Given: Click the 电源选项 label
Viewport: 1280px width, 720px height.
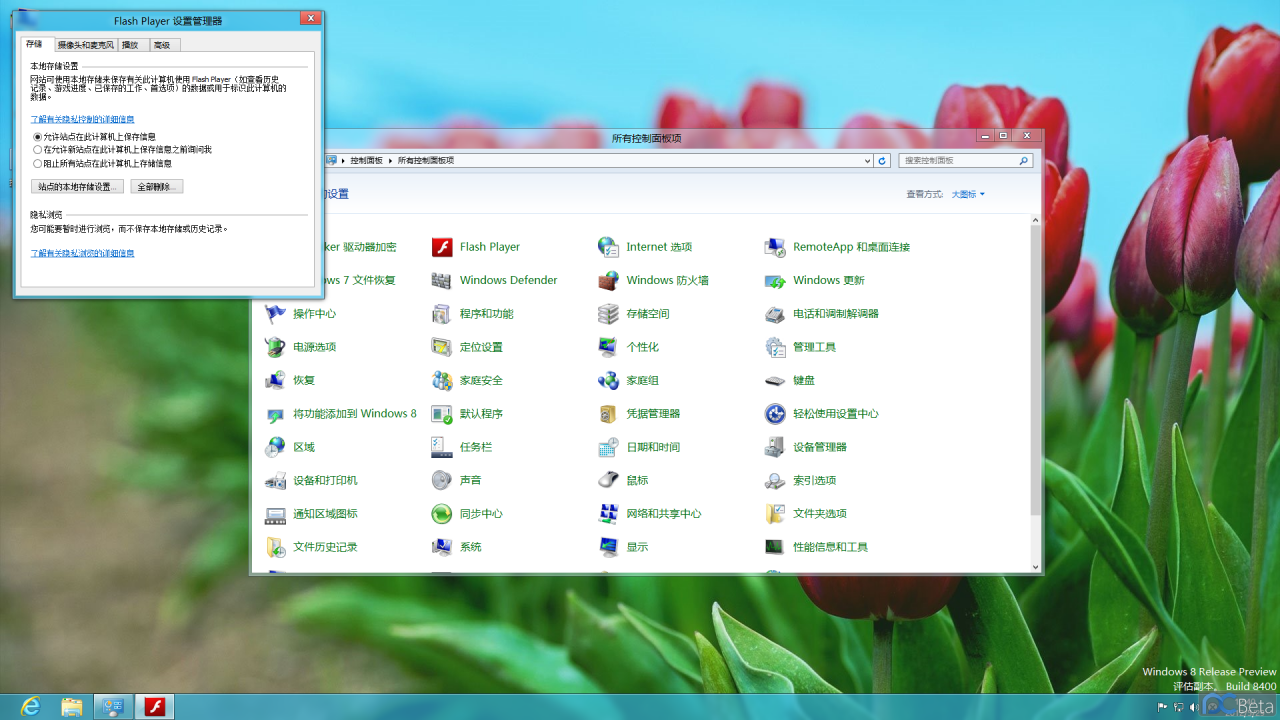Looking at the screenshot, I should click(314, 347).
